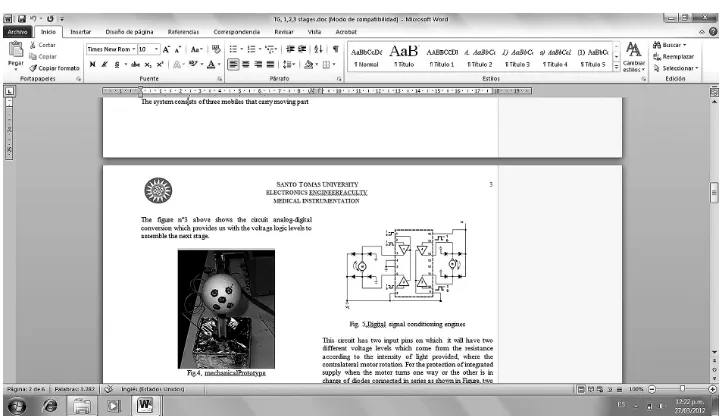Viewport: 726px width, 420px height.
Task: Toggle ruler visibility above vertical scrollbar
Action: (713, 92)
